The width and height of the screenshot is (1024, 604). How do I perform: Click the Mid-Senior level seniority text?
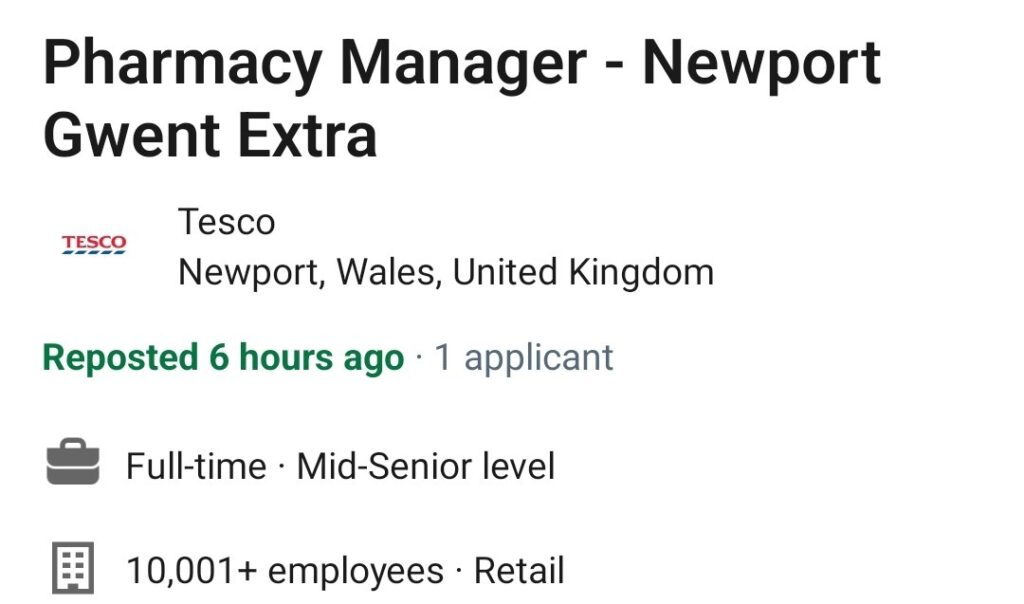tap(426, 466)
